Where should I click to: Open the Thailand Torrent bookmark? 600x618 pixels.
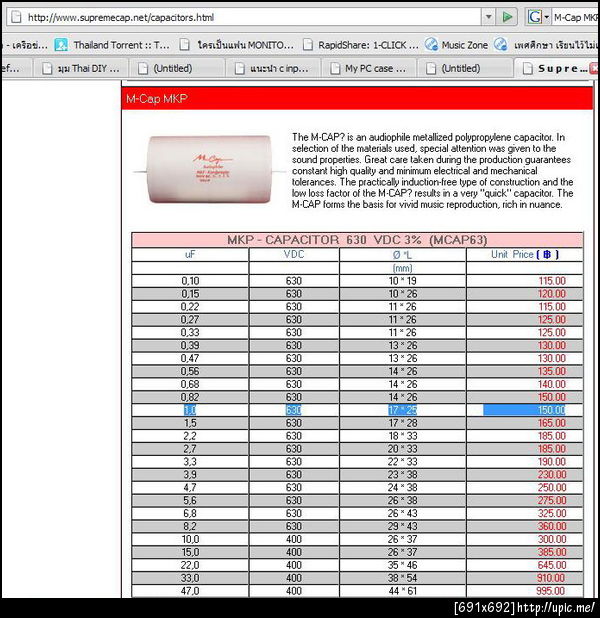click(112, 45)
